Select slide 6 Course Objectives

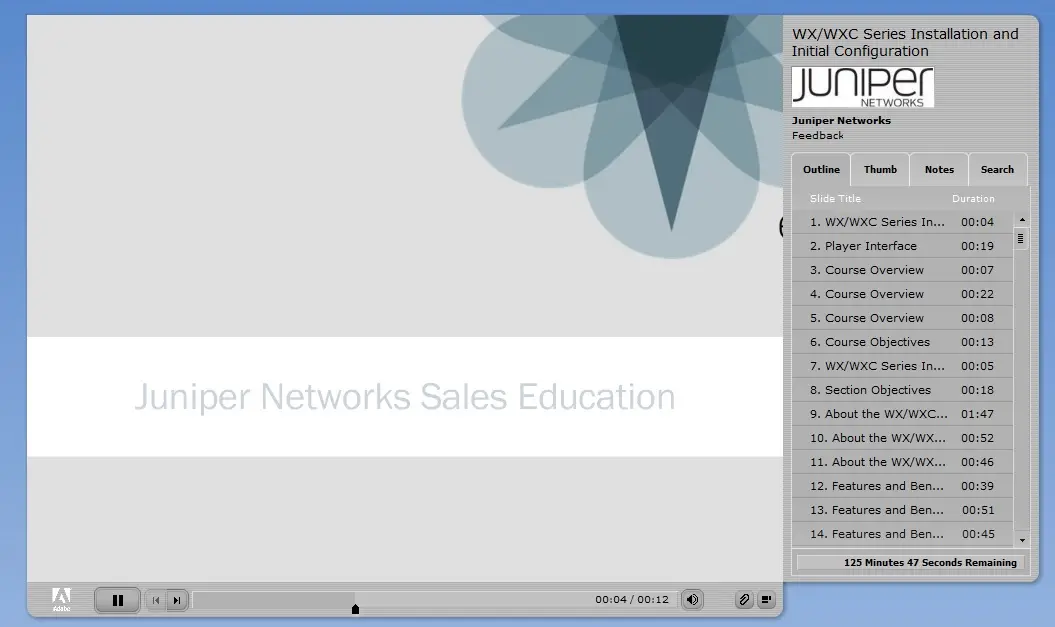click(x=902, y=342)
